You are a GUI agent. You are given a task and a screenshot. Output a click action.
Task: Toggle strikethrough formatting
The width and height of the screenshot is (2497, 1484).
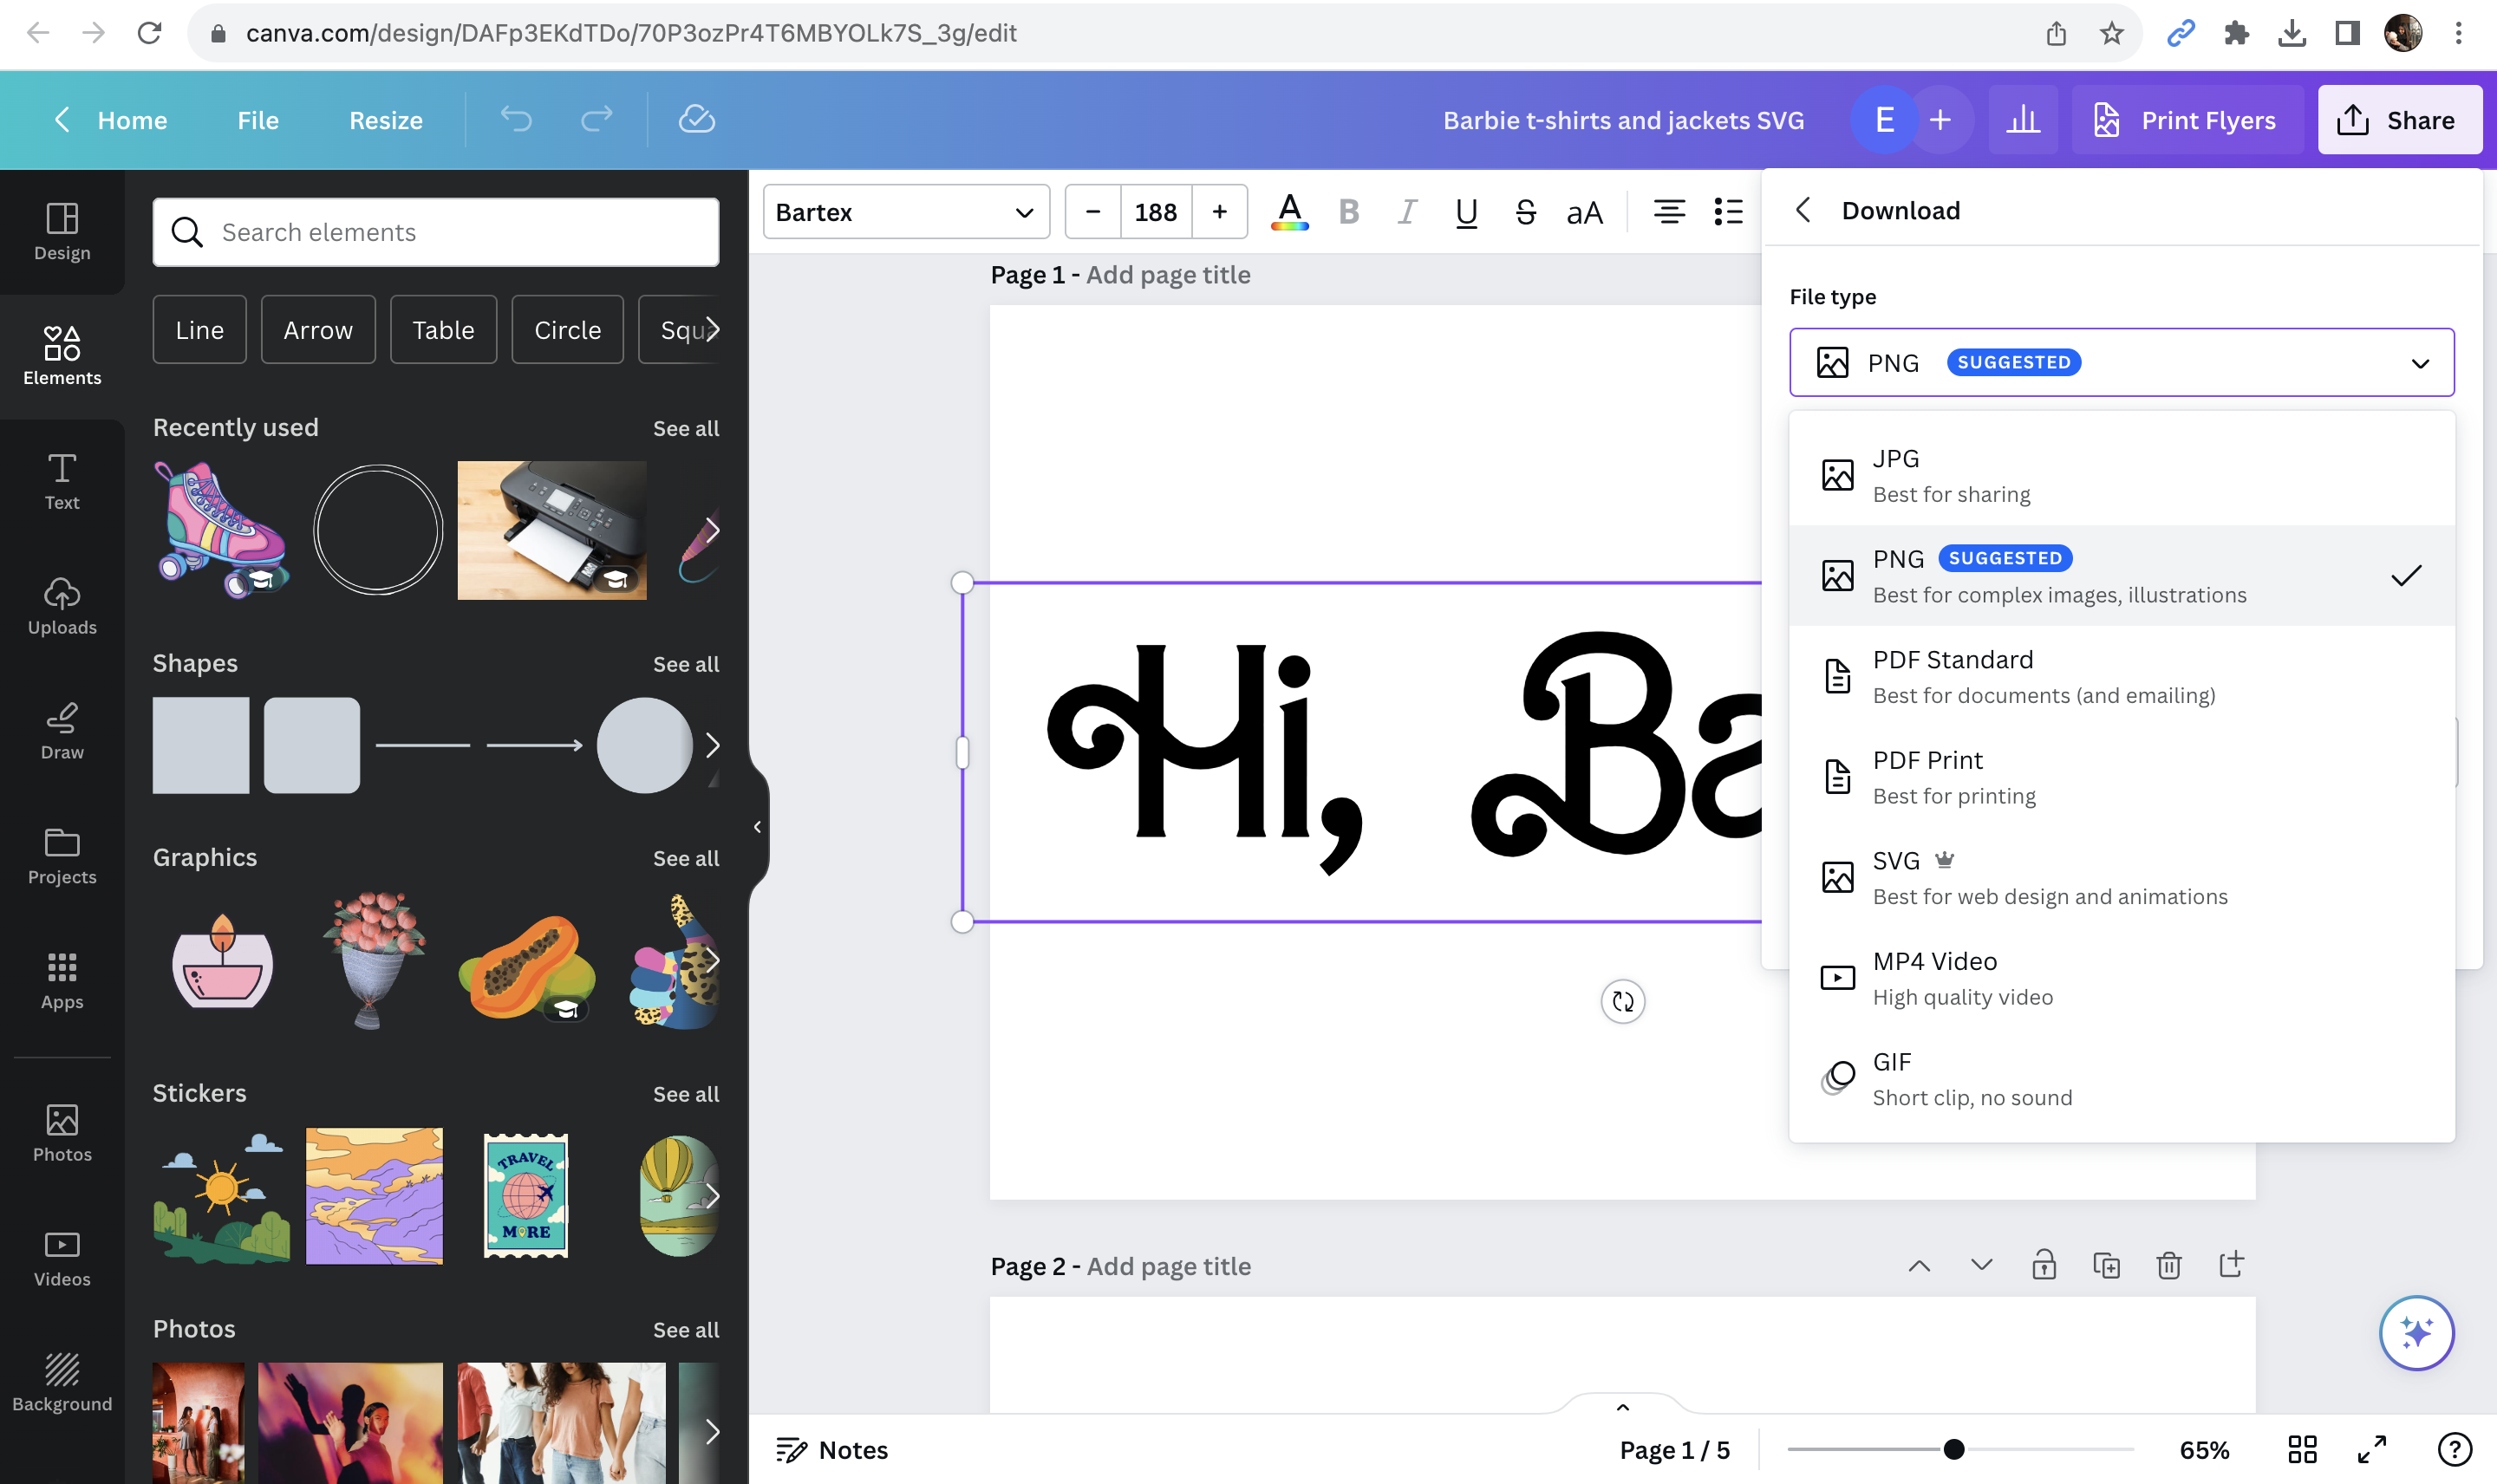click(1524, 212)
